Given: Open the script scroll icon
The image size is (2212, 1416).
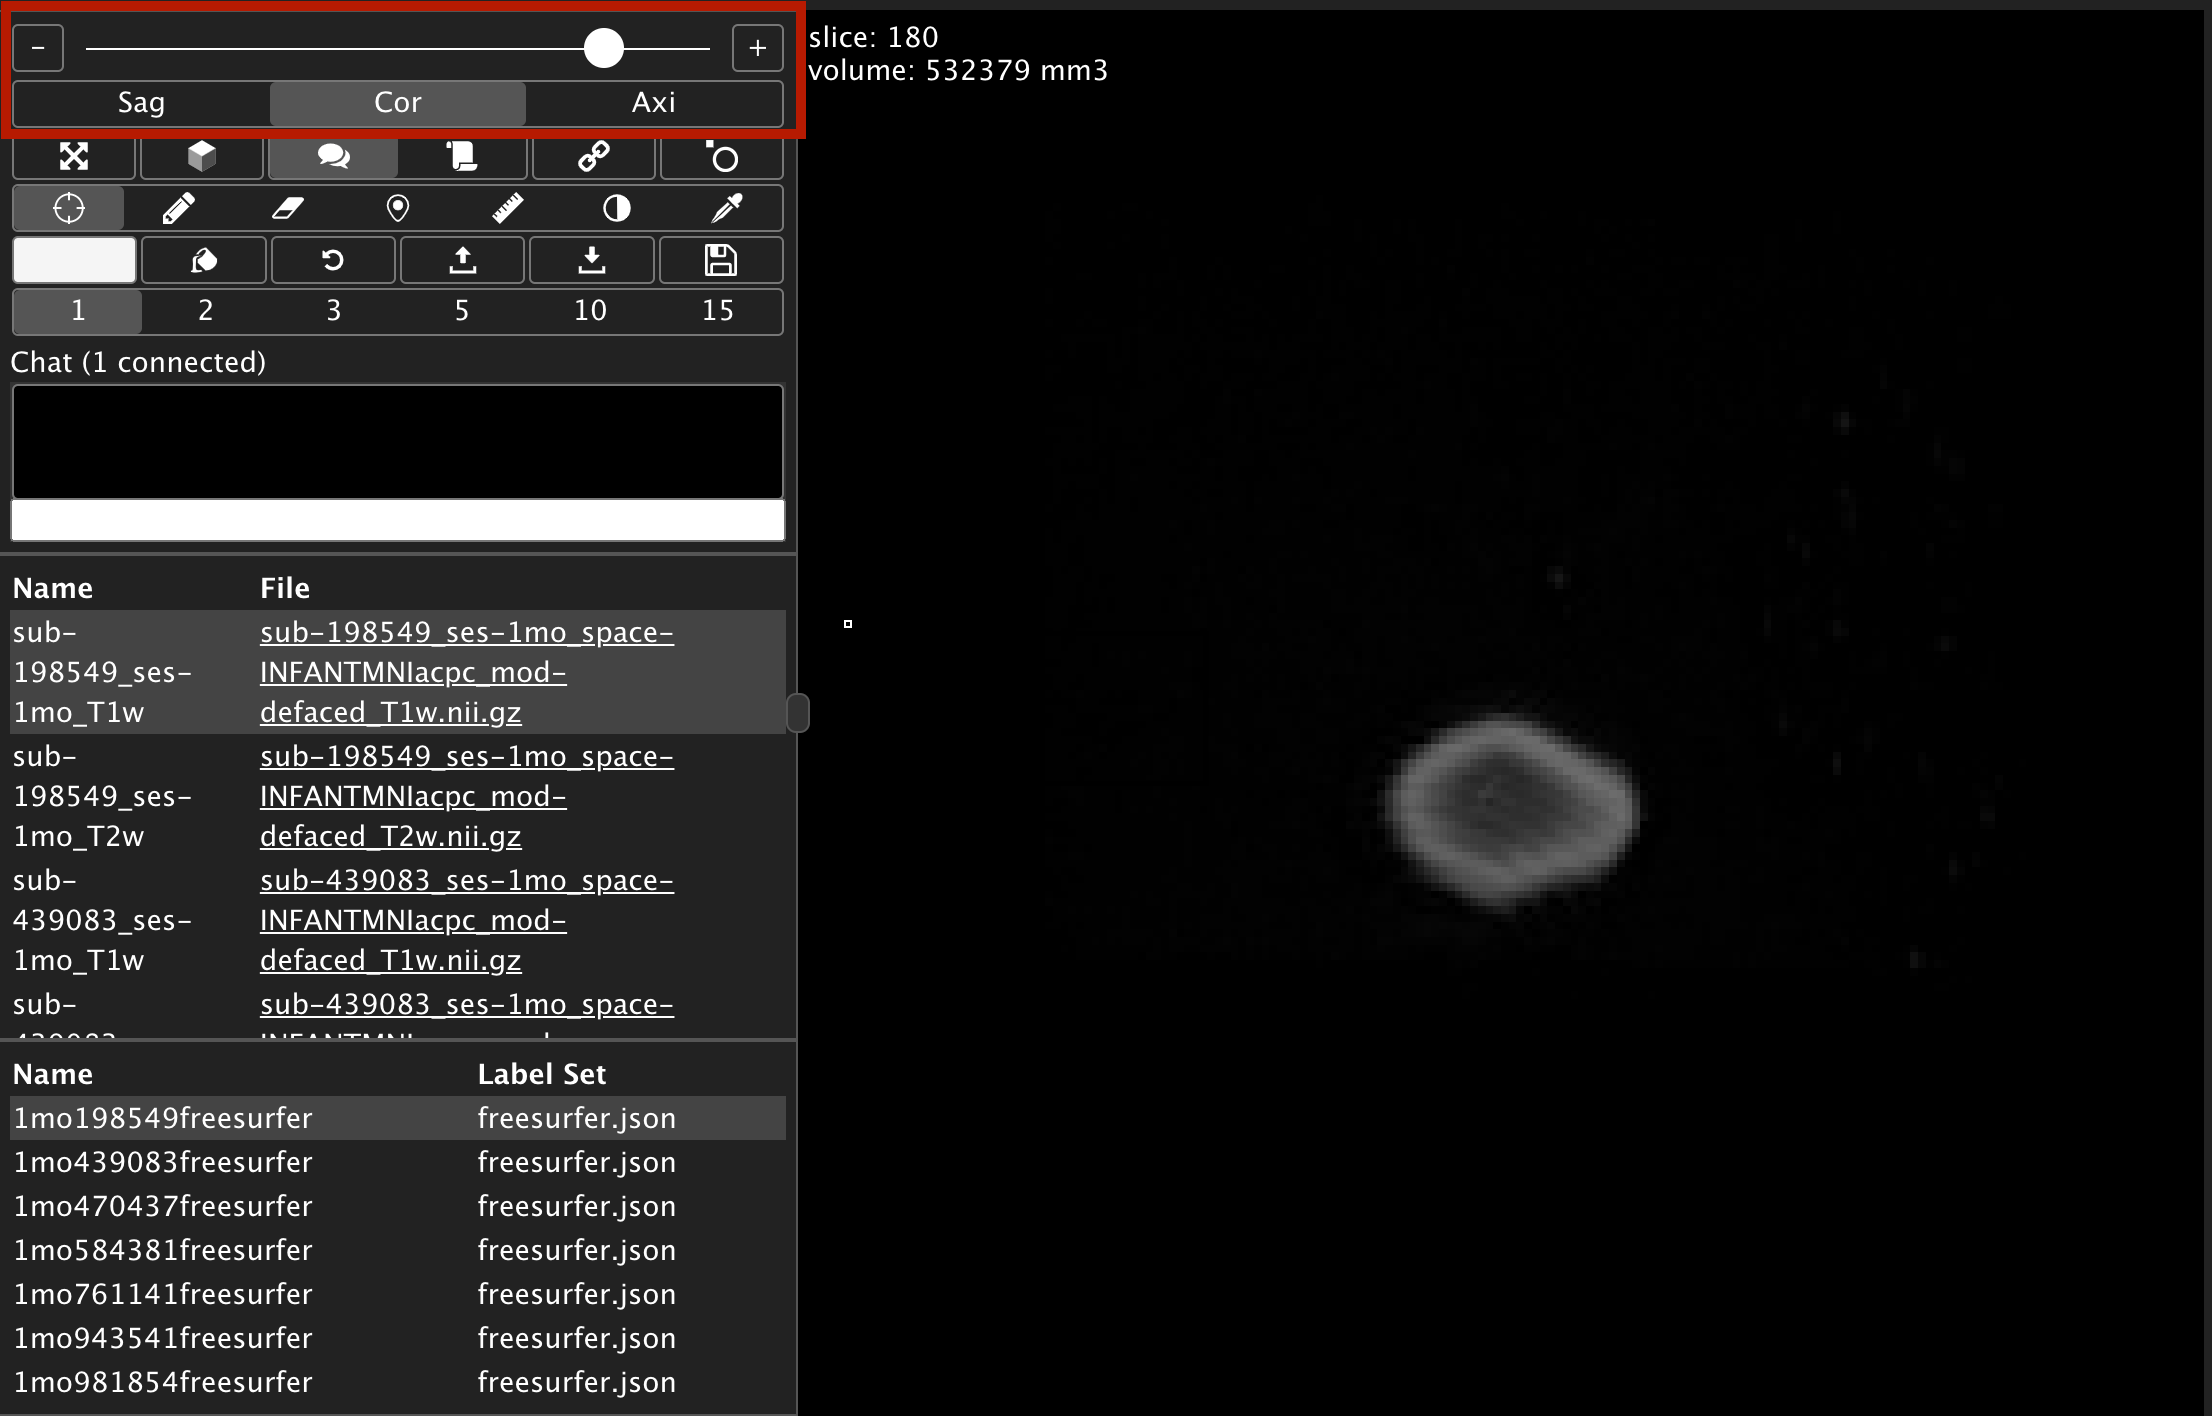Looking at the screenshot, I should (x=462, y=157).
